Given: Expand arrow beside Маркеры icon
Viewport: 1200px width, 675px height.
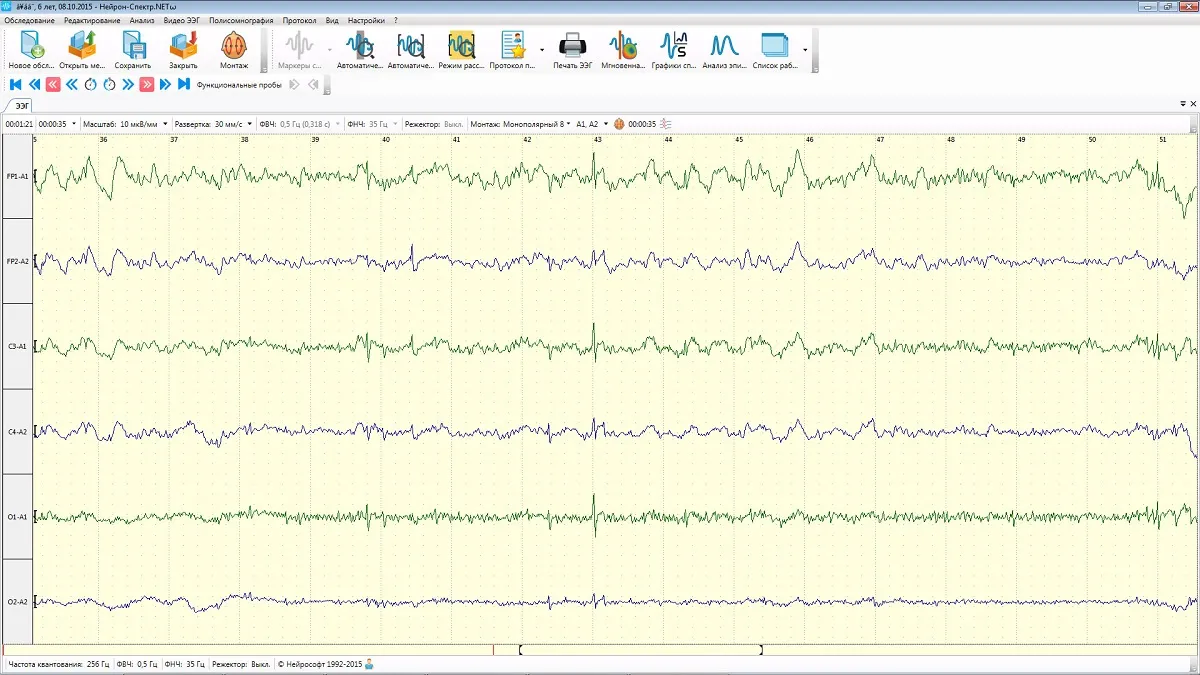Looking at the screenshot, I should [x=329, y=50].
